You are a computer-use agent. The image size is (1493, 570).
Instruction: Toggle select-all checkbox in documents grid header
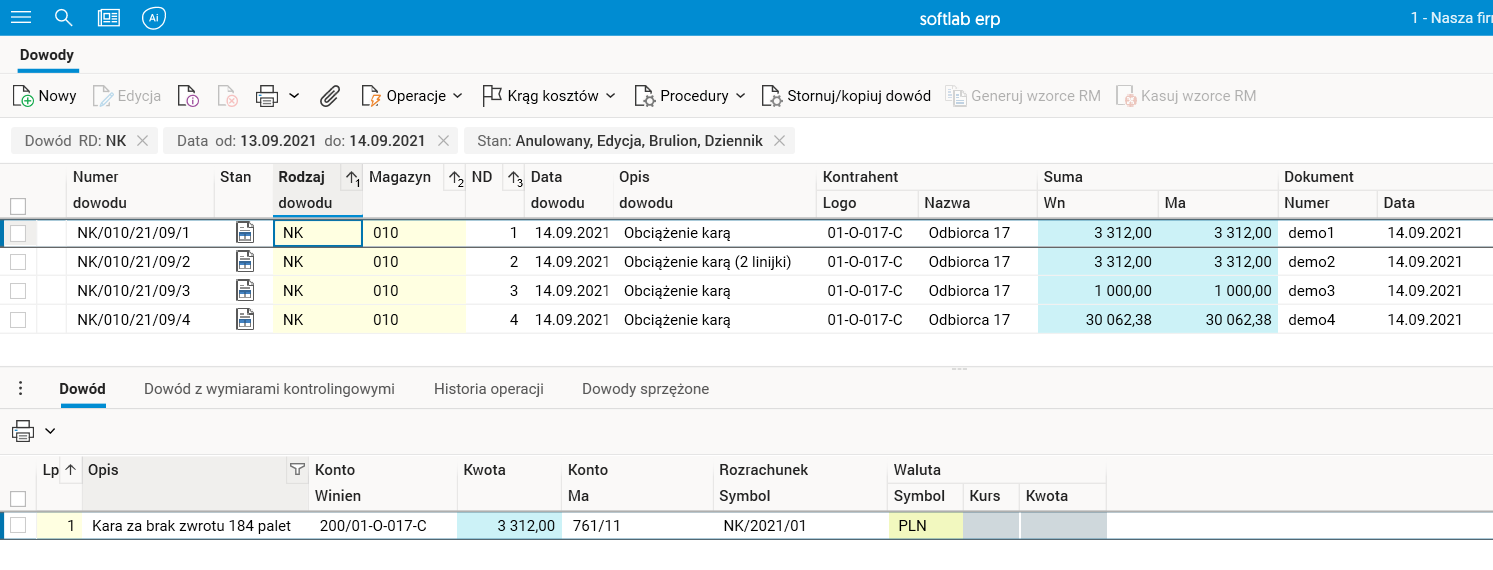tap(18, 206)
